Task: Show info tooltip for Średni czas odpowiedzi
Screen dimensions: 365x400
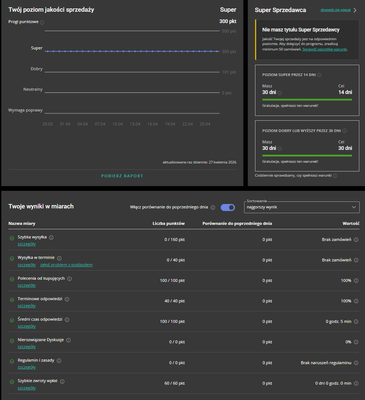Action: [x=67, y=319]
